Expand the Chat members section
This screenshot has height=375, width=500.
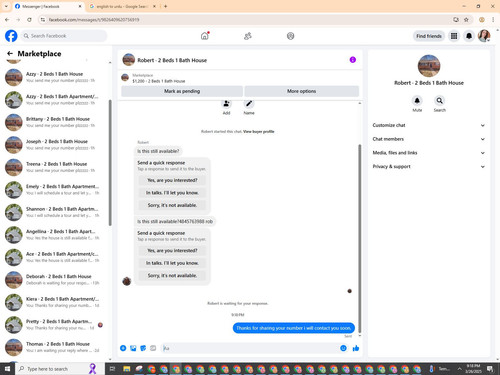[x=429, y=139]
